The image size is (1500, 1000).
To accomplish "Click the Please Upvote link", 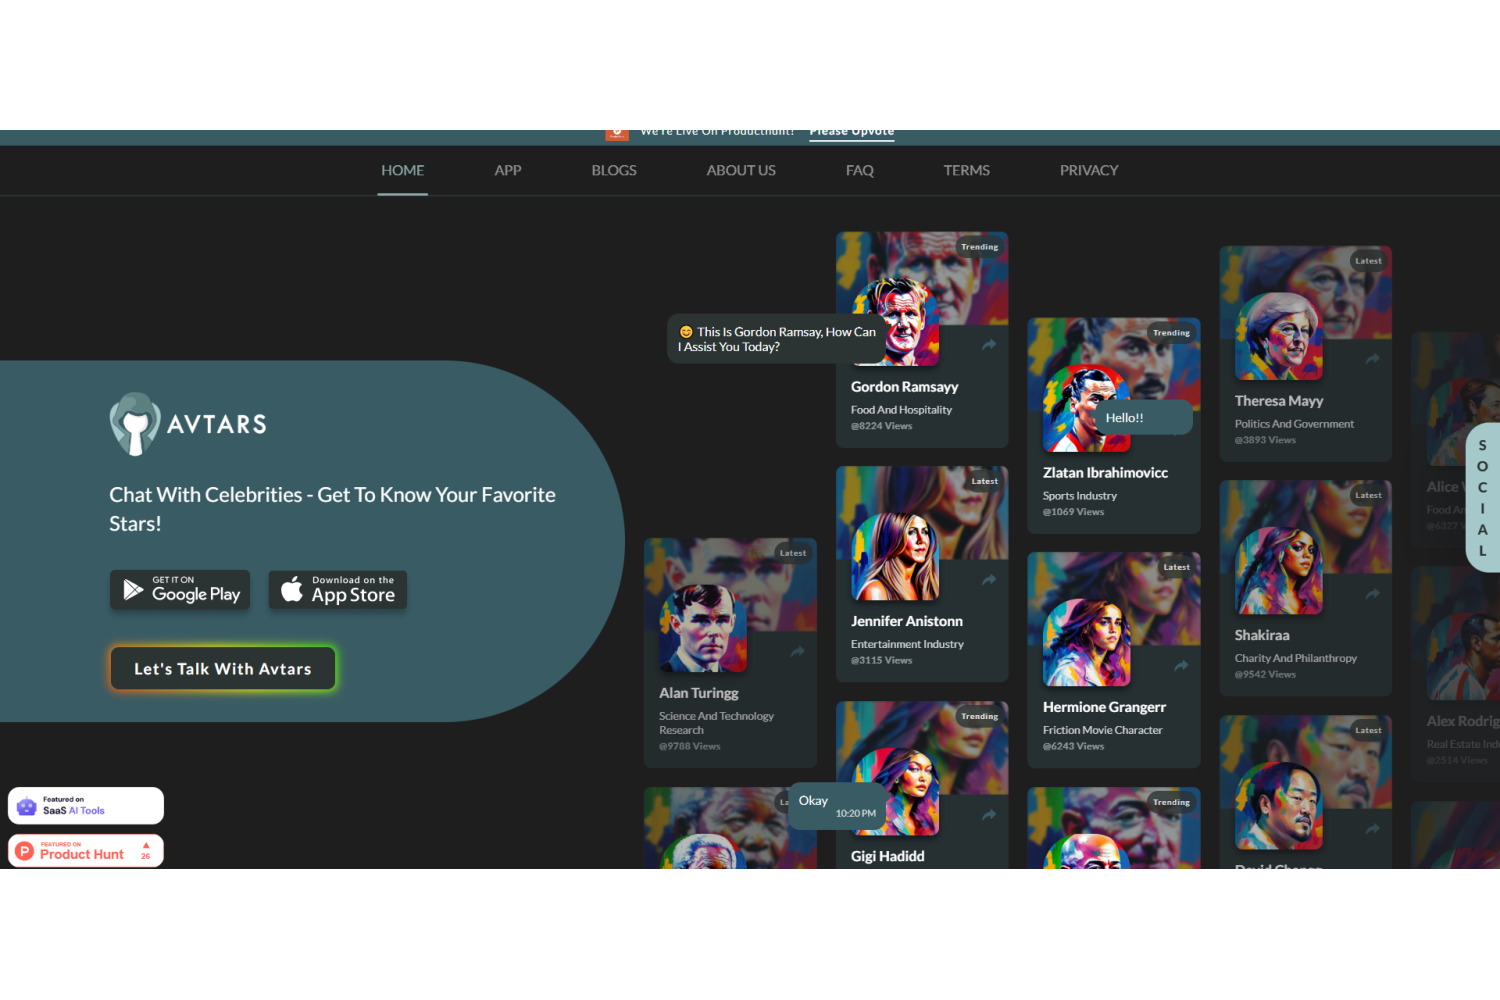I will 852,133.
